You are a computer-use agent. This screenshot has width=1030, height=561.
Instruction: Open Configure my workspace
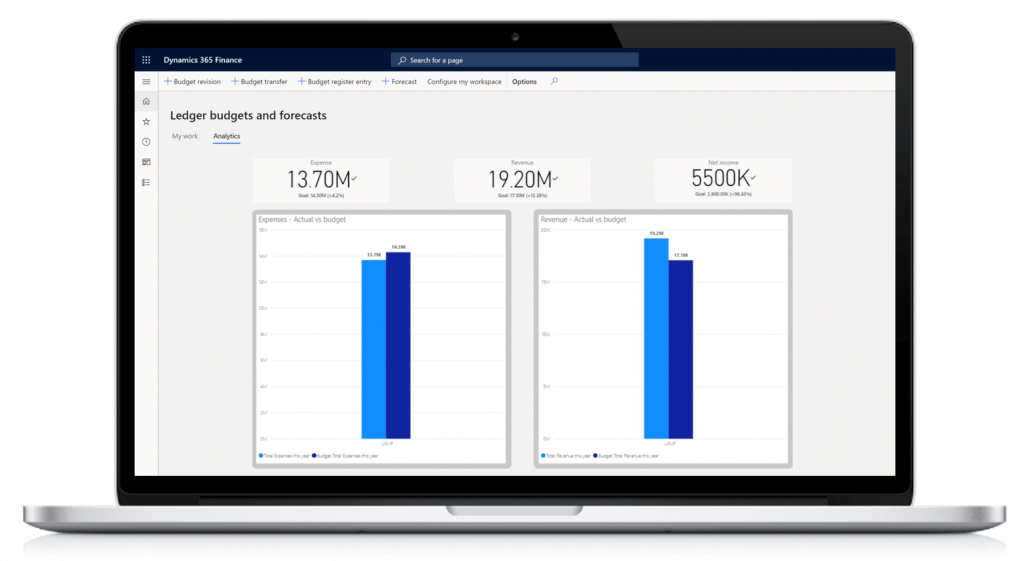[x=464, y=82]
